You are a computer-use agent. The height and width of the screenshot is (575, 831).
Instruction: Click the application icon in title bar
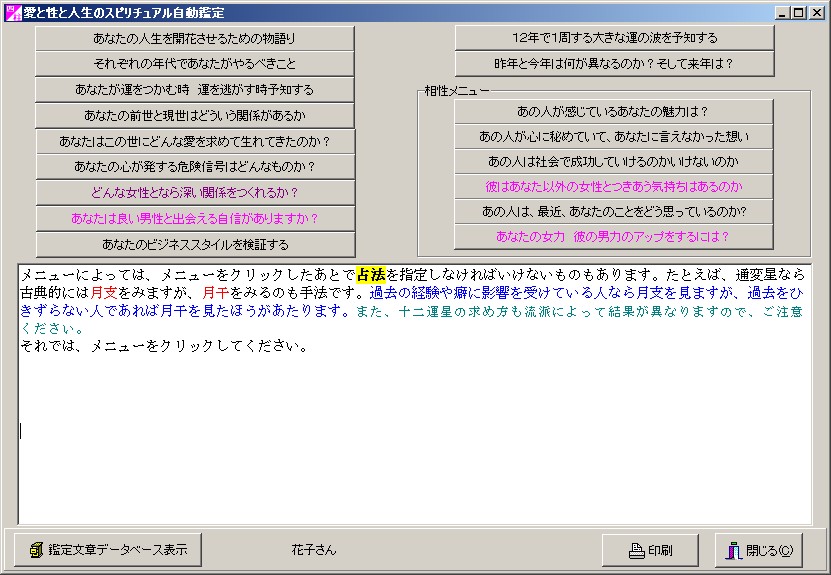[x=13, y=12]
